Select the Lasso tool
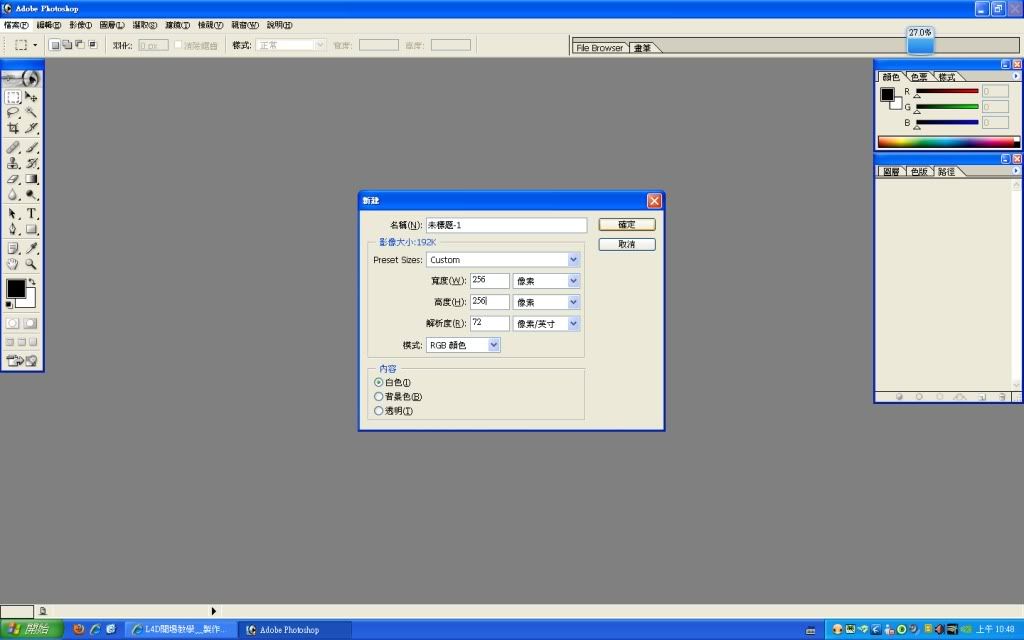1024x640 pixels. point(13,113)
